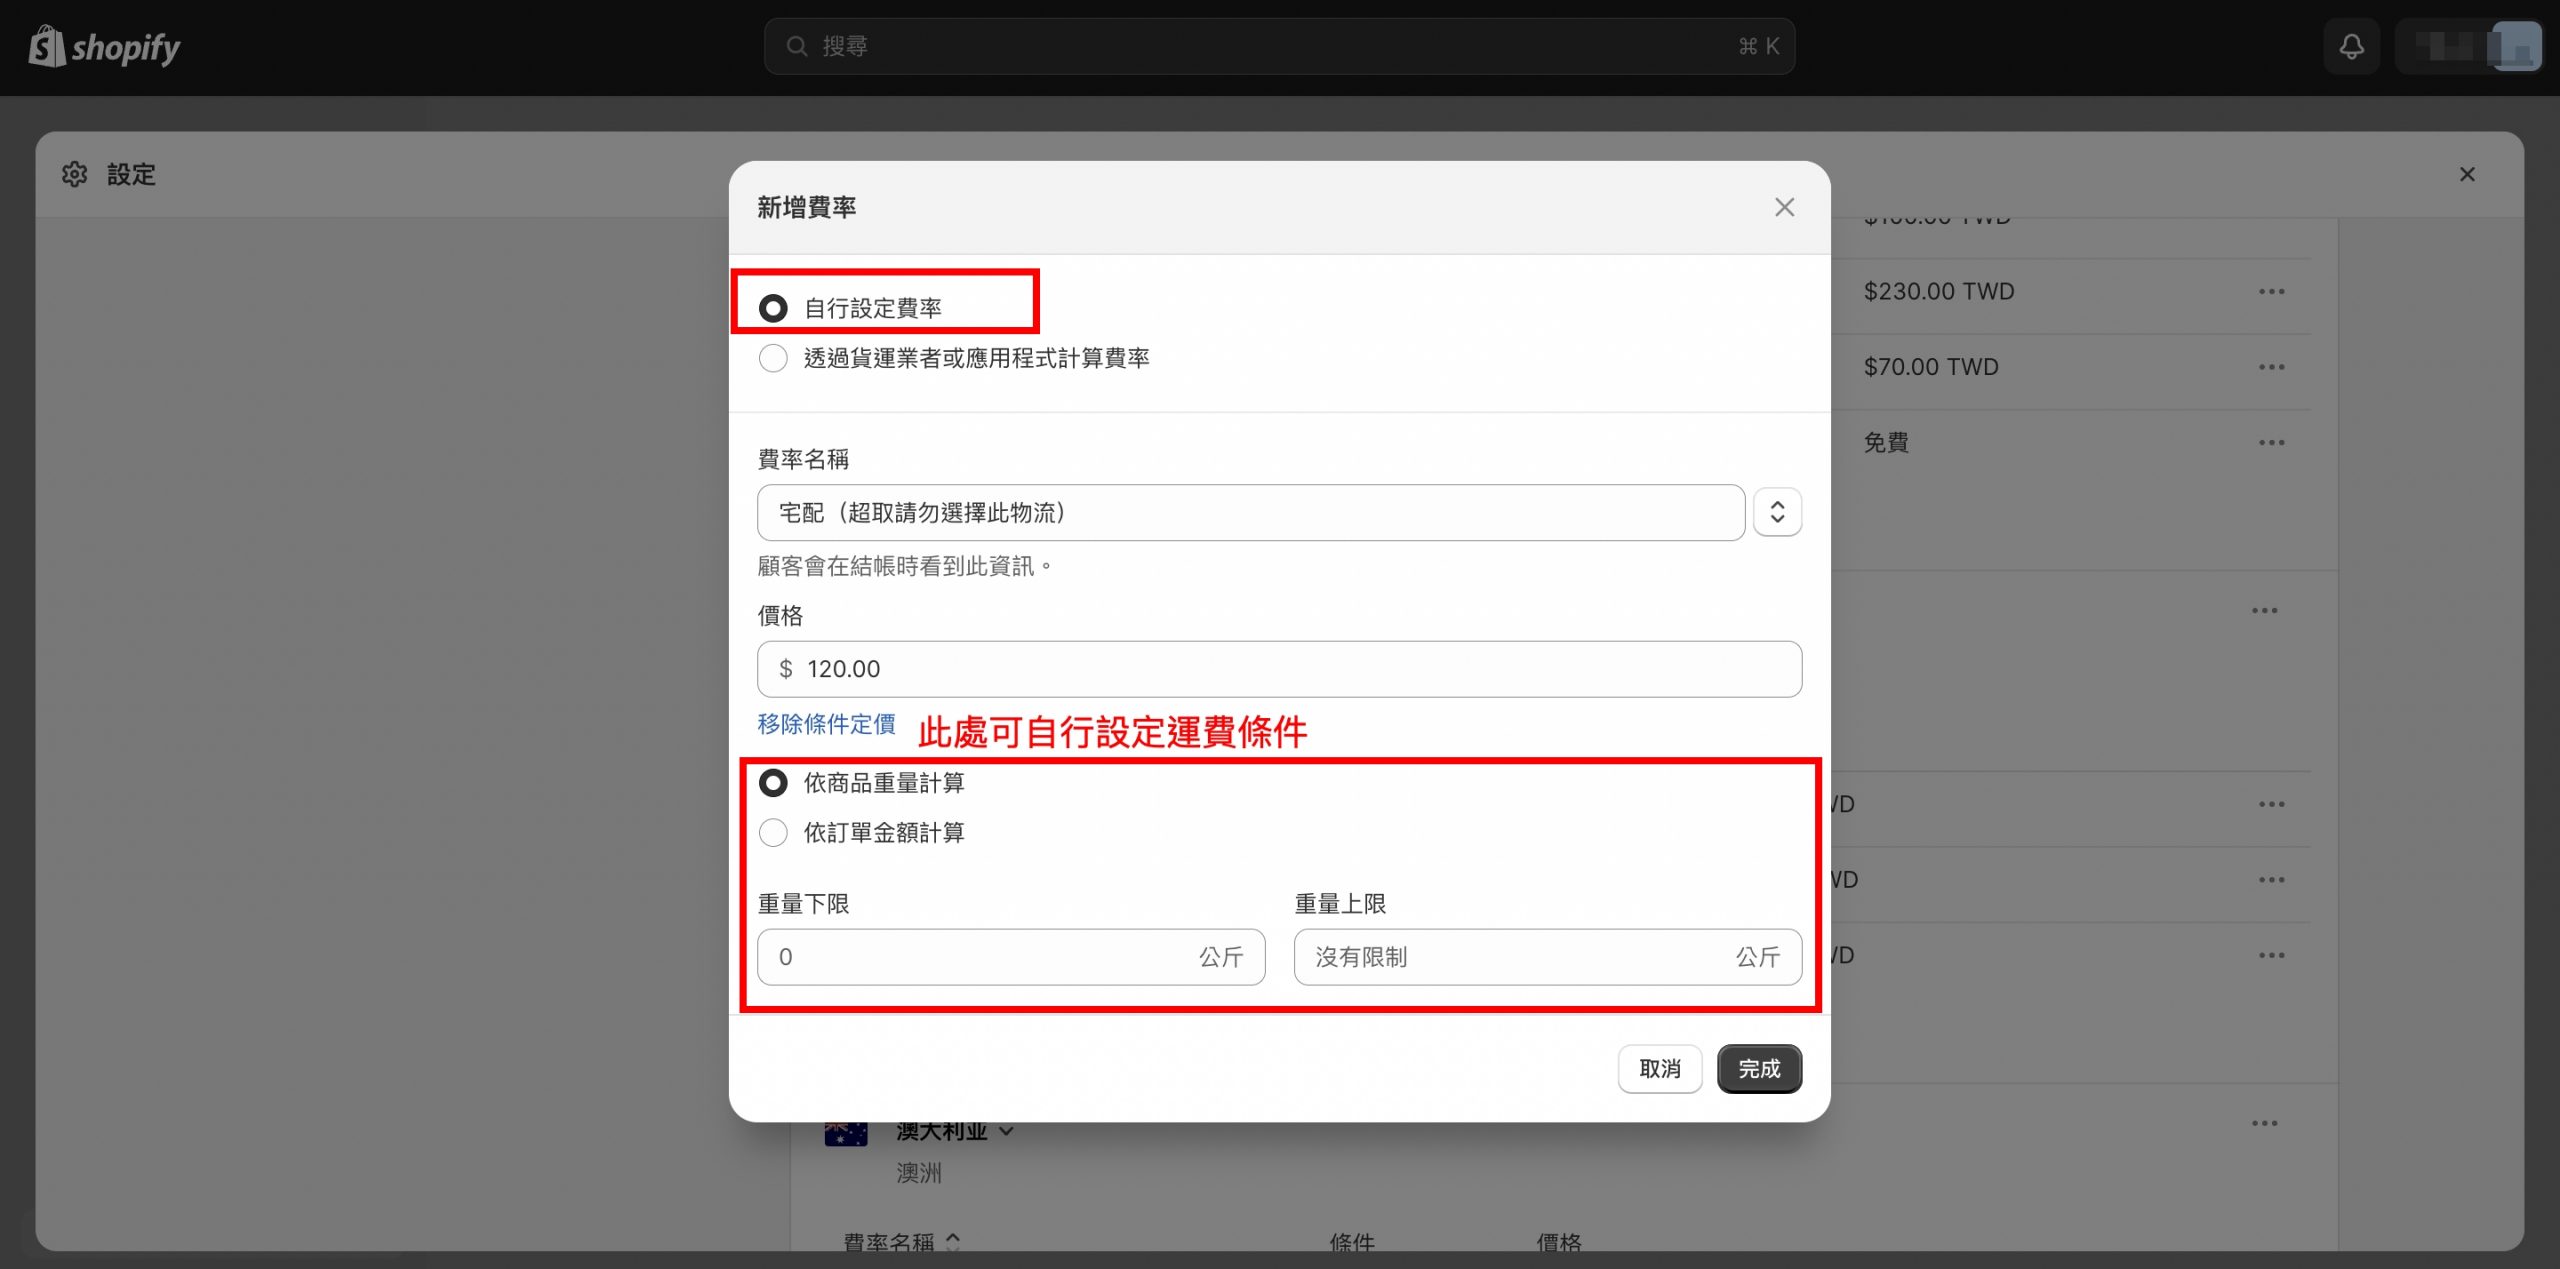Open more options for $70.00 TWD rate
Image resolution: width=2560 pixels, height=1269 pixels.
2271,367
